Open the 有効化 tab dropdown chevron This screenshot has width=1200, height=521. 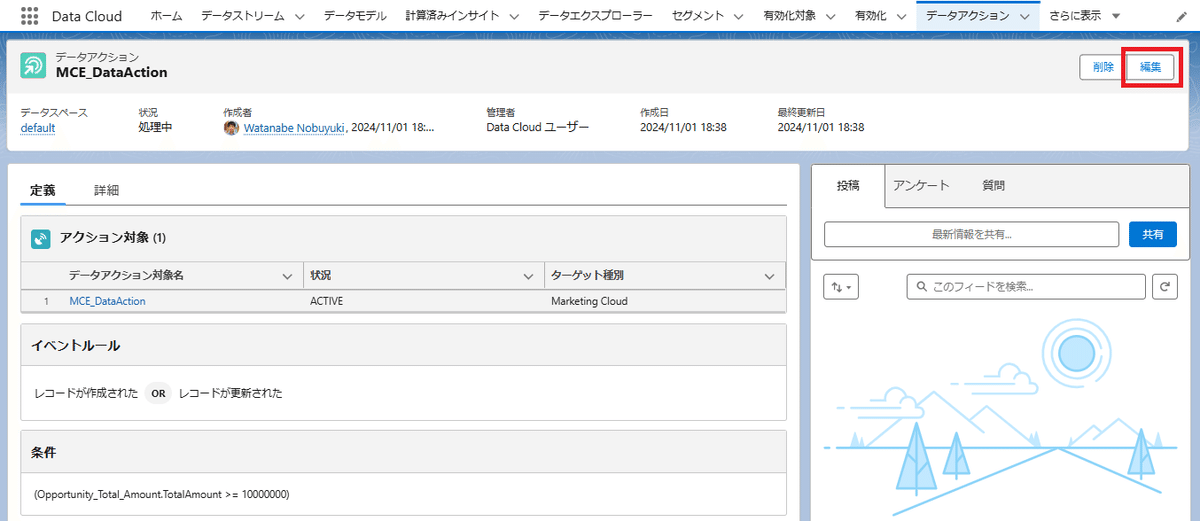coord(900,17)
